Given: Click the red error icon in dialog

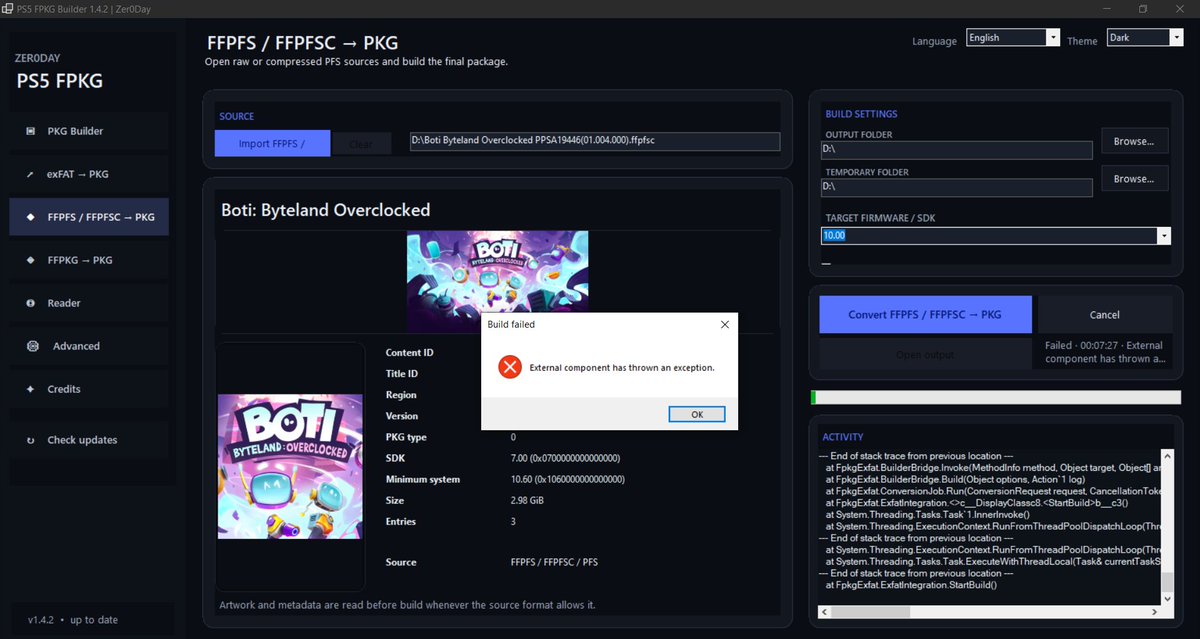Looking at the screenshot, I should coord(510,367).
